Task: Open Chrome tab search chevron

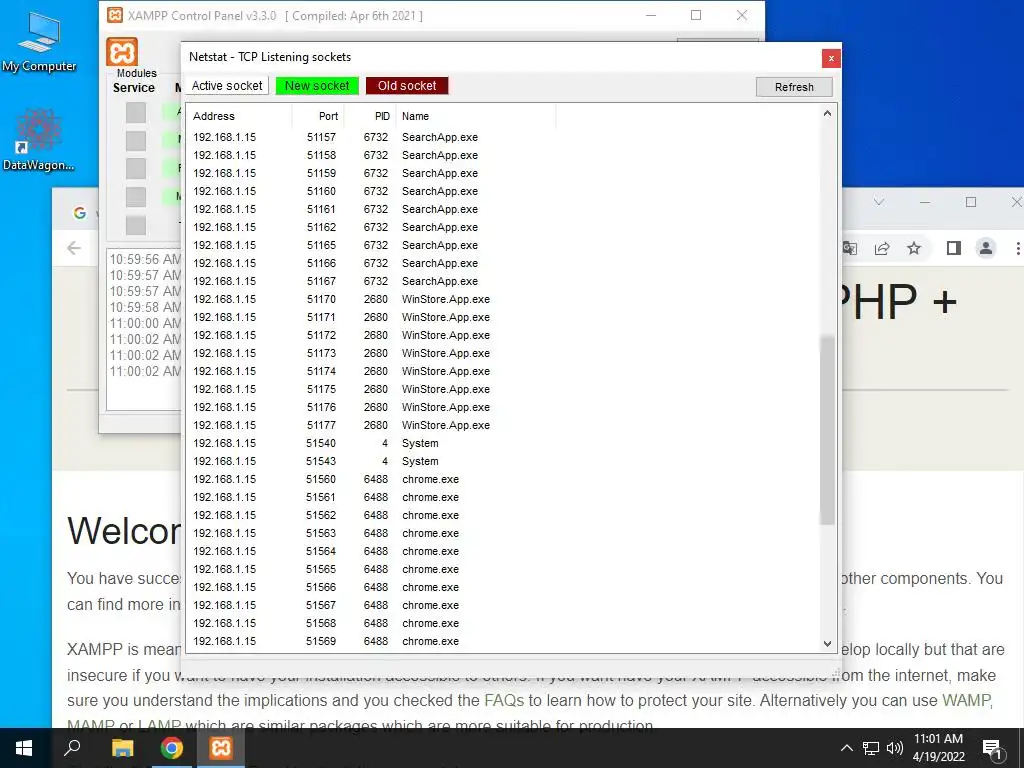Action: click(879, 202)
